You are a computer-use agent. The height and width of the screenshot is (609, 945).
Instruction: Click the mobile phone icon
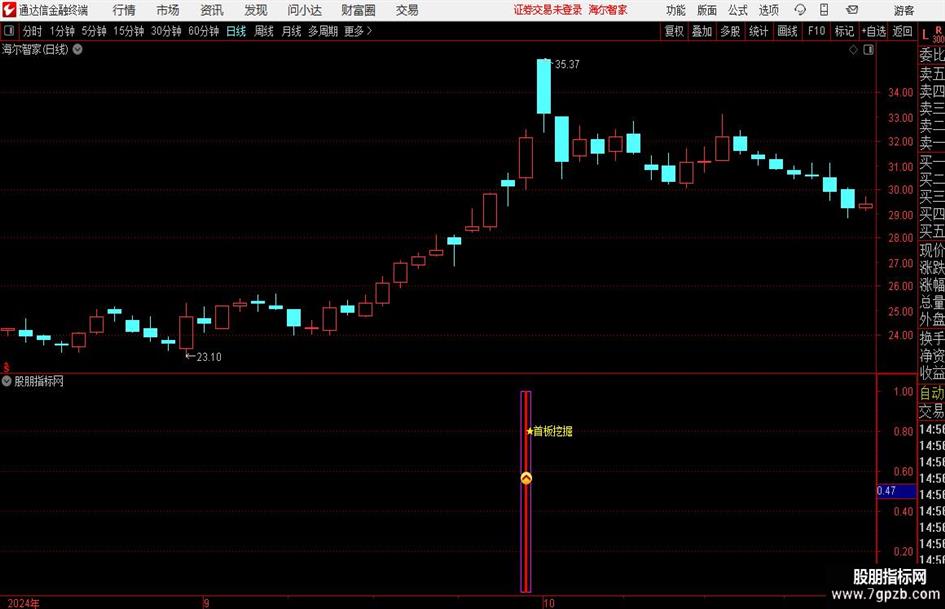click(824, 10)
